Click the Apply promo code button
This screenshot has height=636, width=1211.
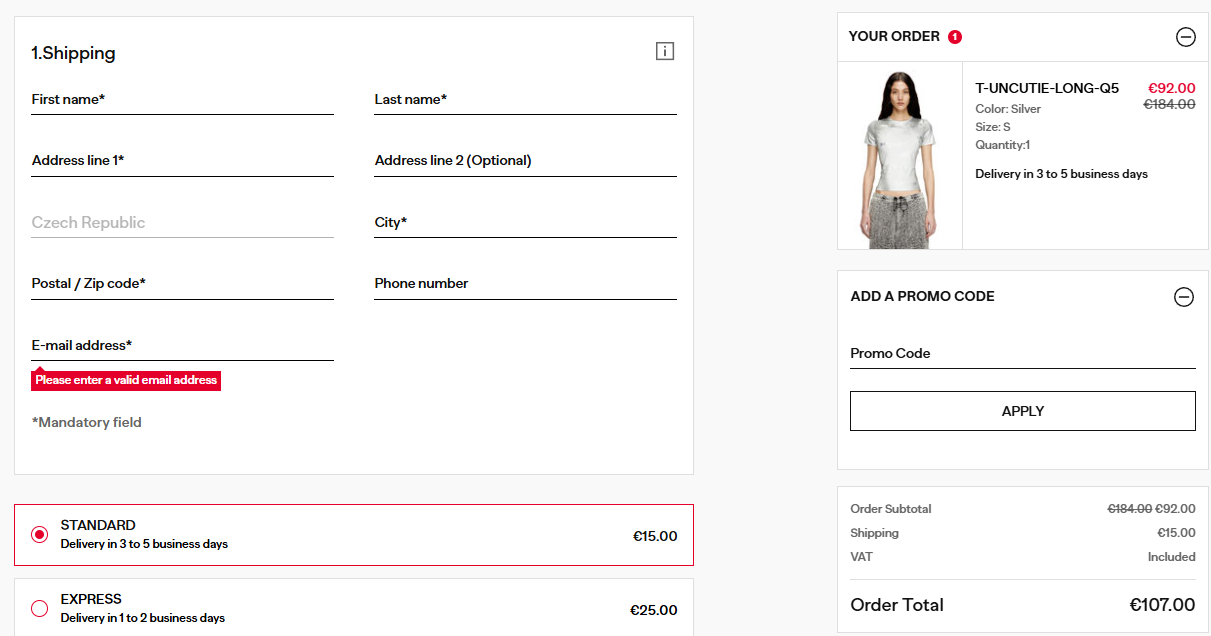[1022, 411]
